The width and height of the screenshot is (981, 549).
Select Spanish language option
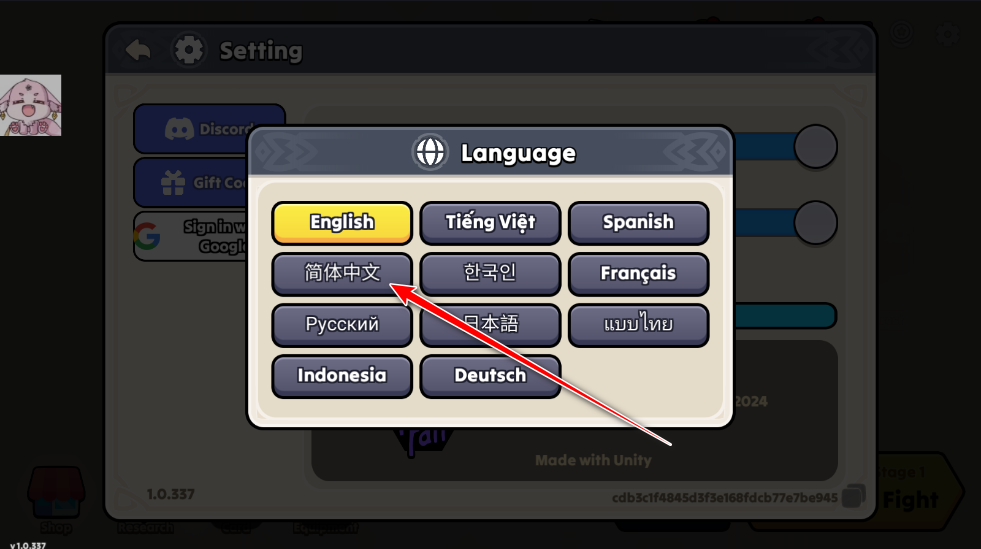(x=638, y=223)
